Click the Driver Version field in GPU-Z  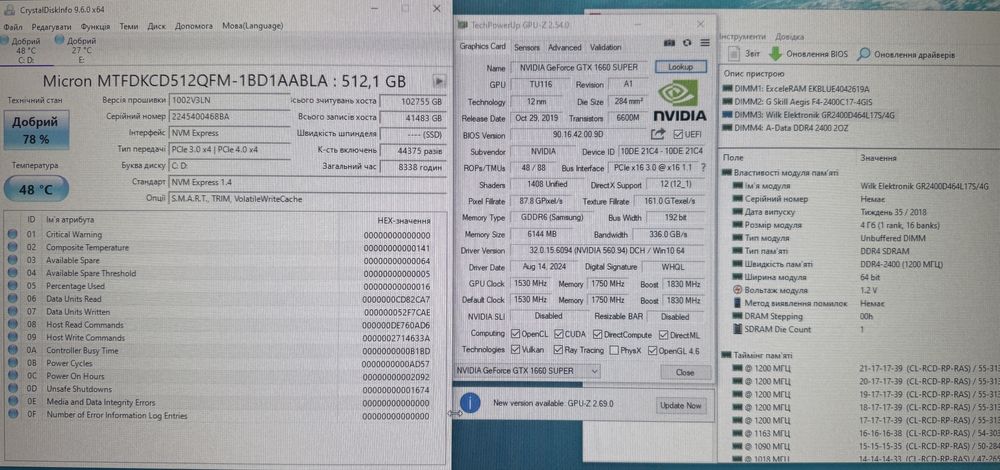pyautogui.click(x=608, y=251)
